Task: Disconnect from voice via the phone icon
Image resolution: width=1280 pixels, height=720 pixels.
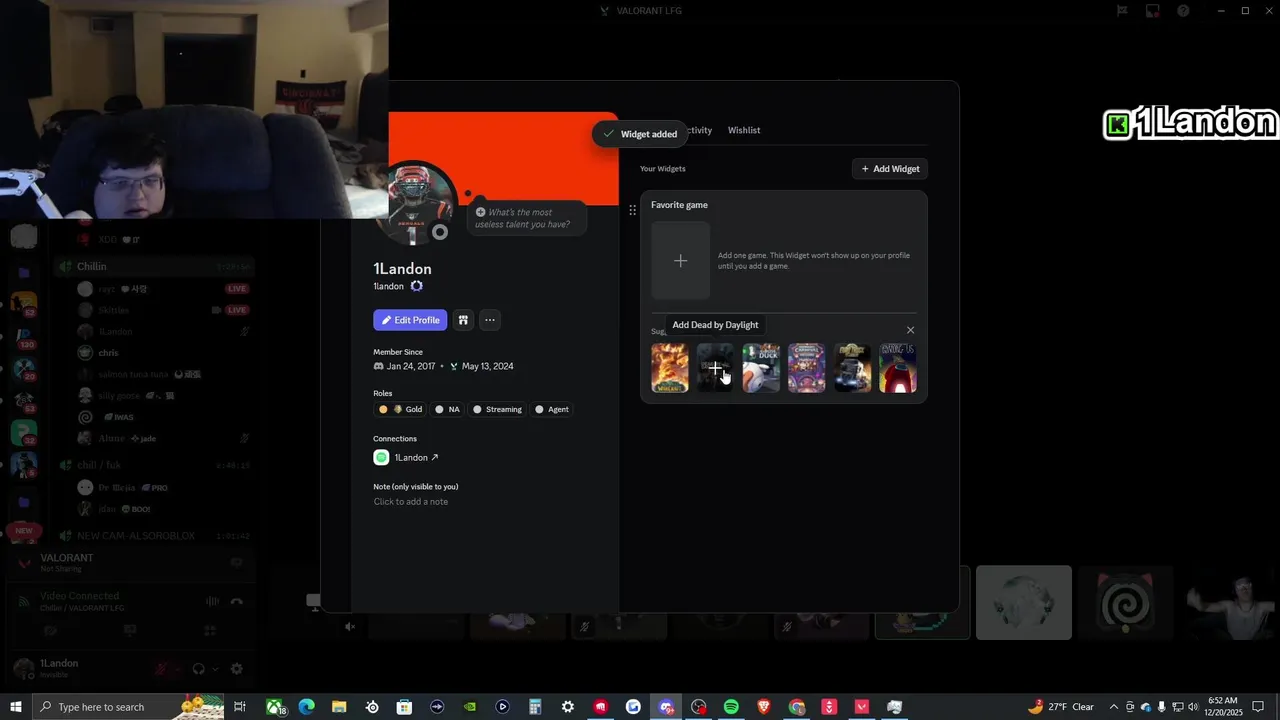Action: [237, 601]
